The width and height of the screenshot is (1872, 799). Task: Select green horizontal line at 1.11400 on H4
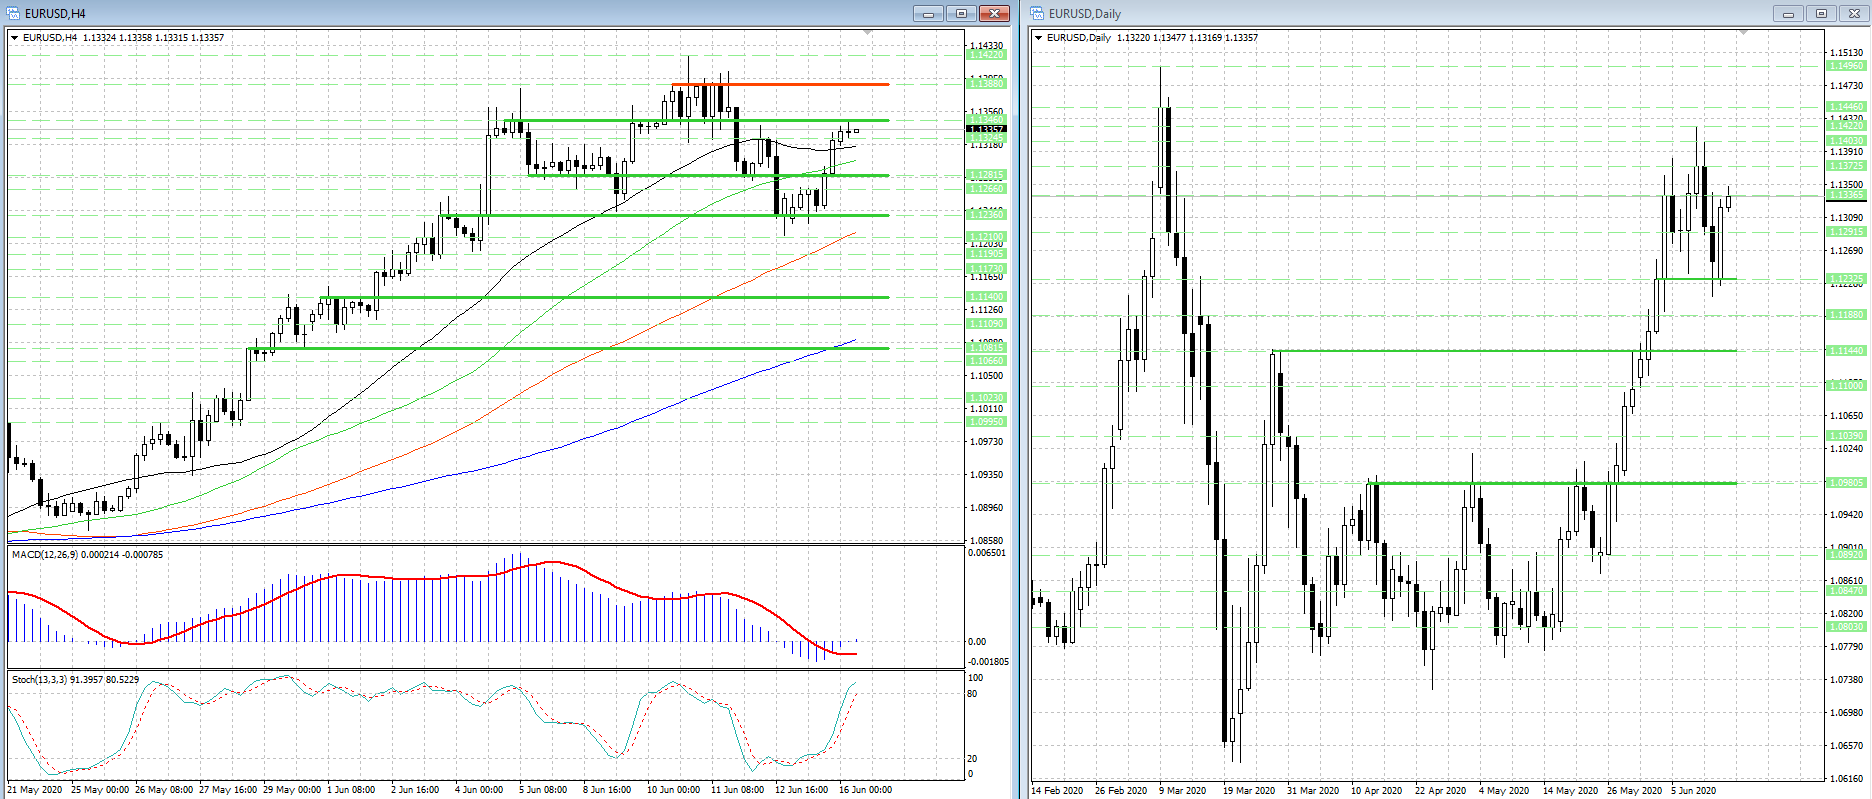(x=605, y=297)
